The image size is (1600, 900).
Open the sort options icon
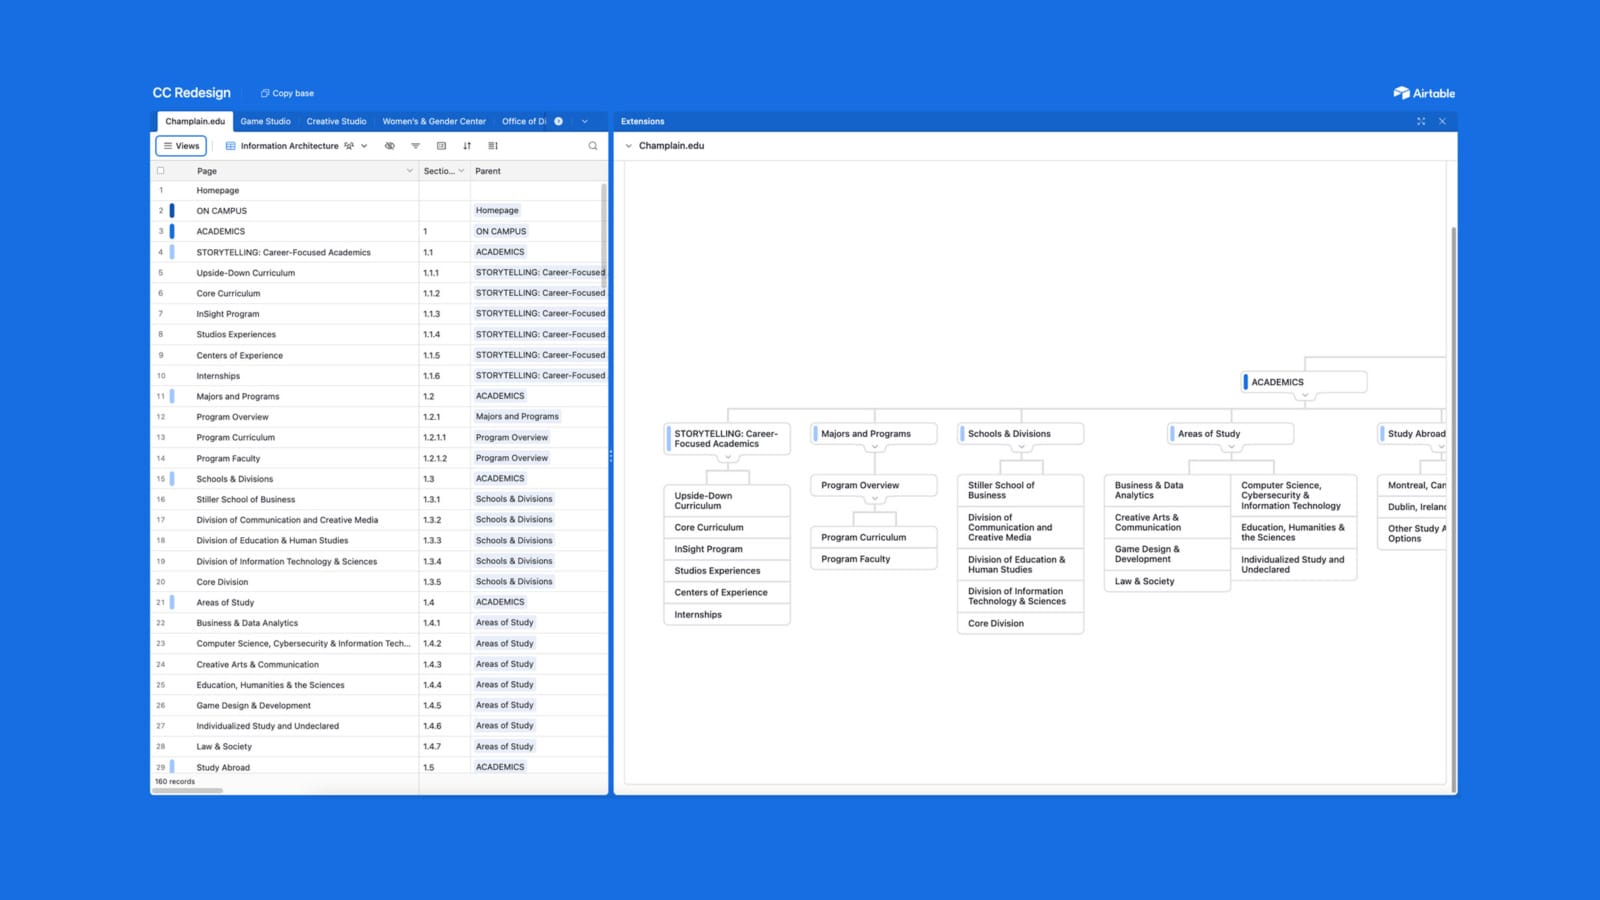[467, 146]
